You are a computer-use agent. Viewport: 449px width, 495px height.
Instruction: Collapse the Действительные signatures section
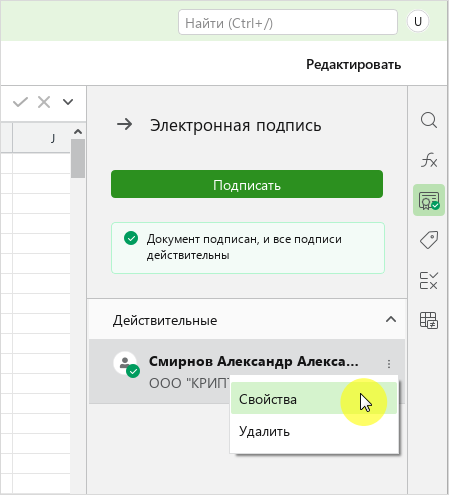coord(391,320)
